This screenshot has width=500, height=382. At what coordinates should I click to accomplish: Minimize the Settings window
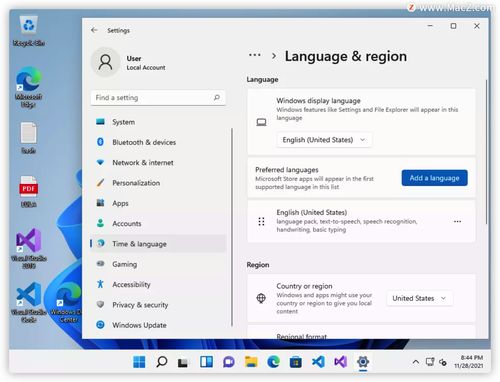click(430, 26)
